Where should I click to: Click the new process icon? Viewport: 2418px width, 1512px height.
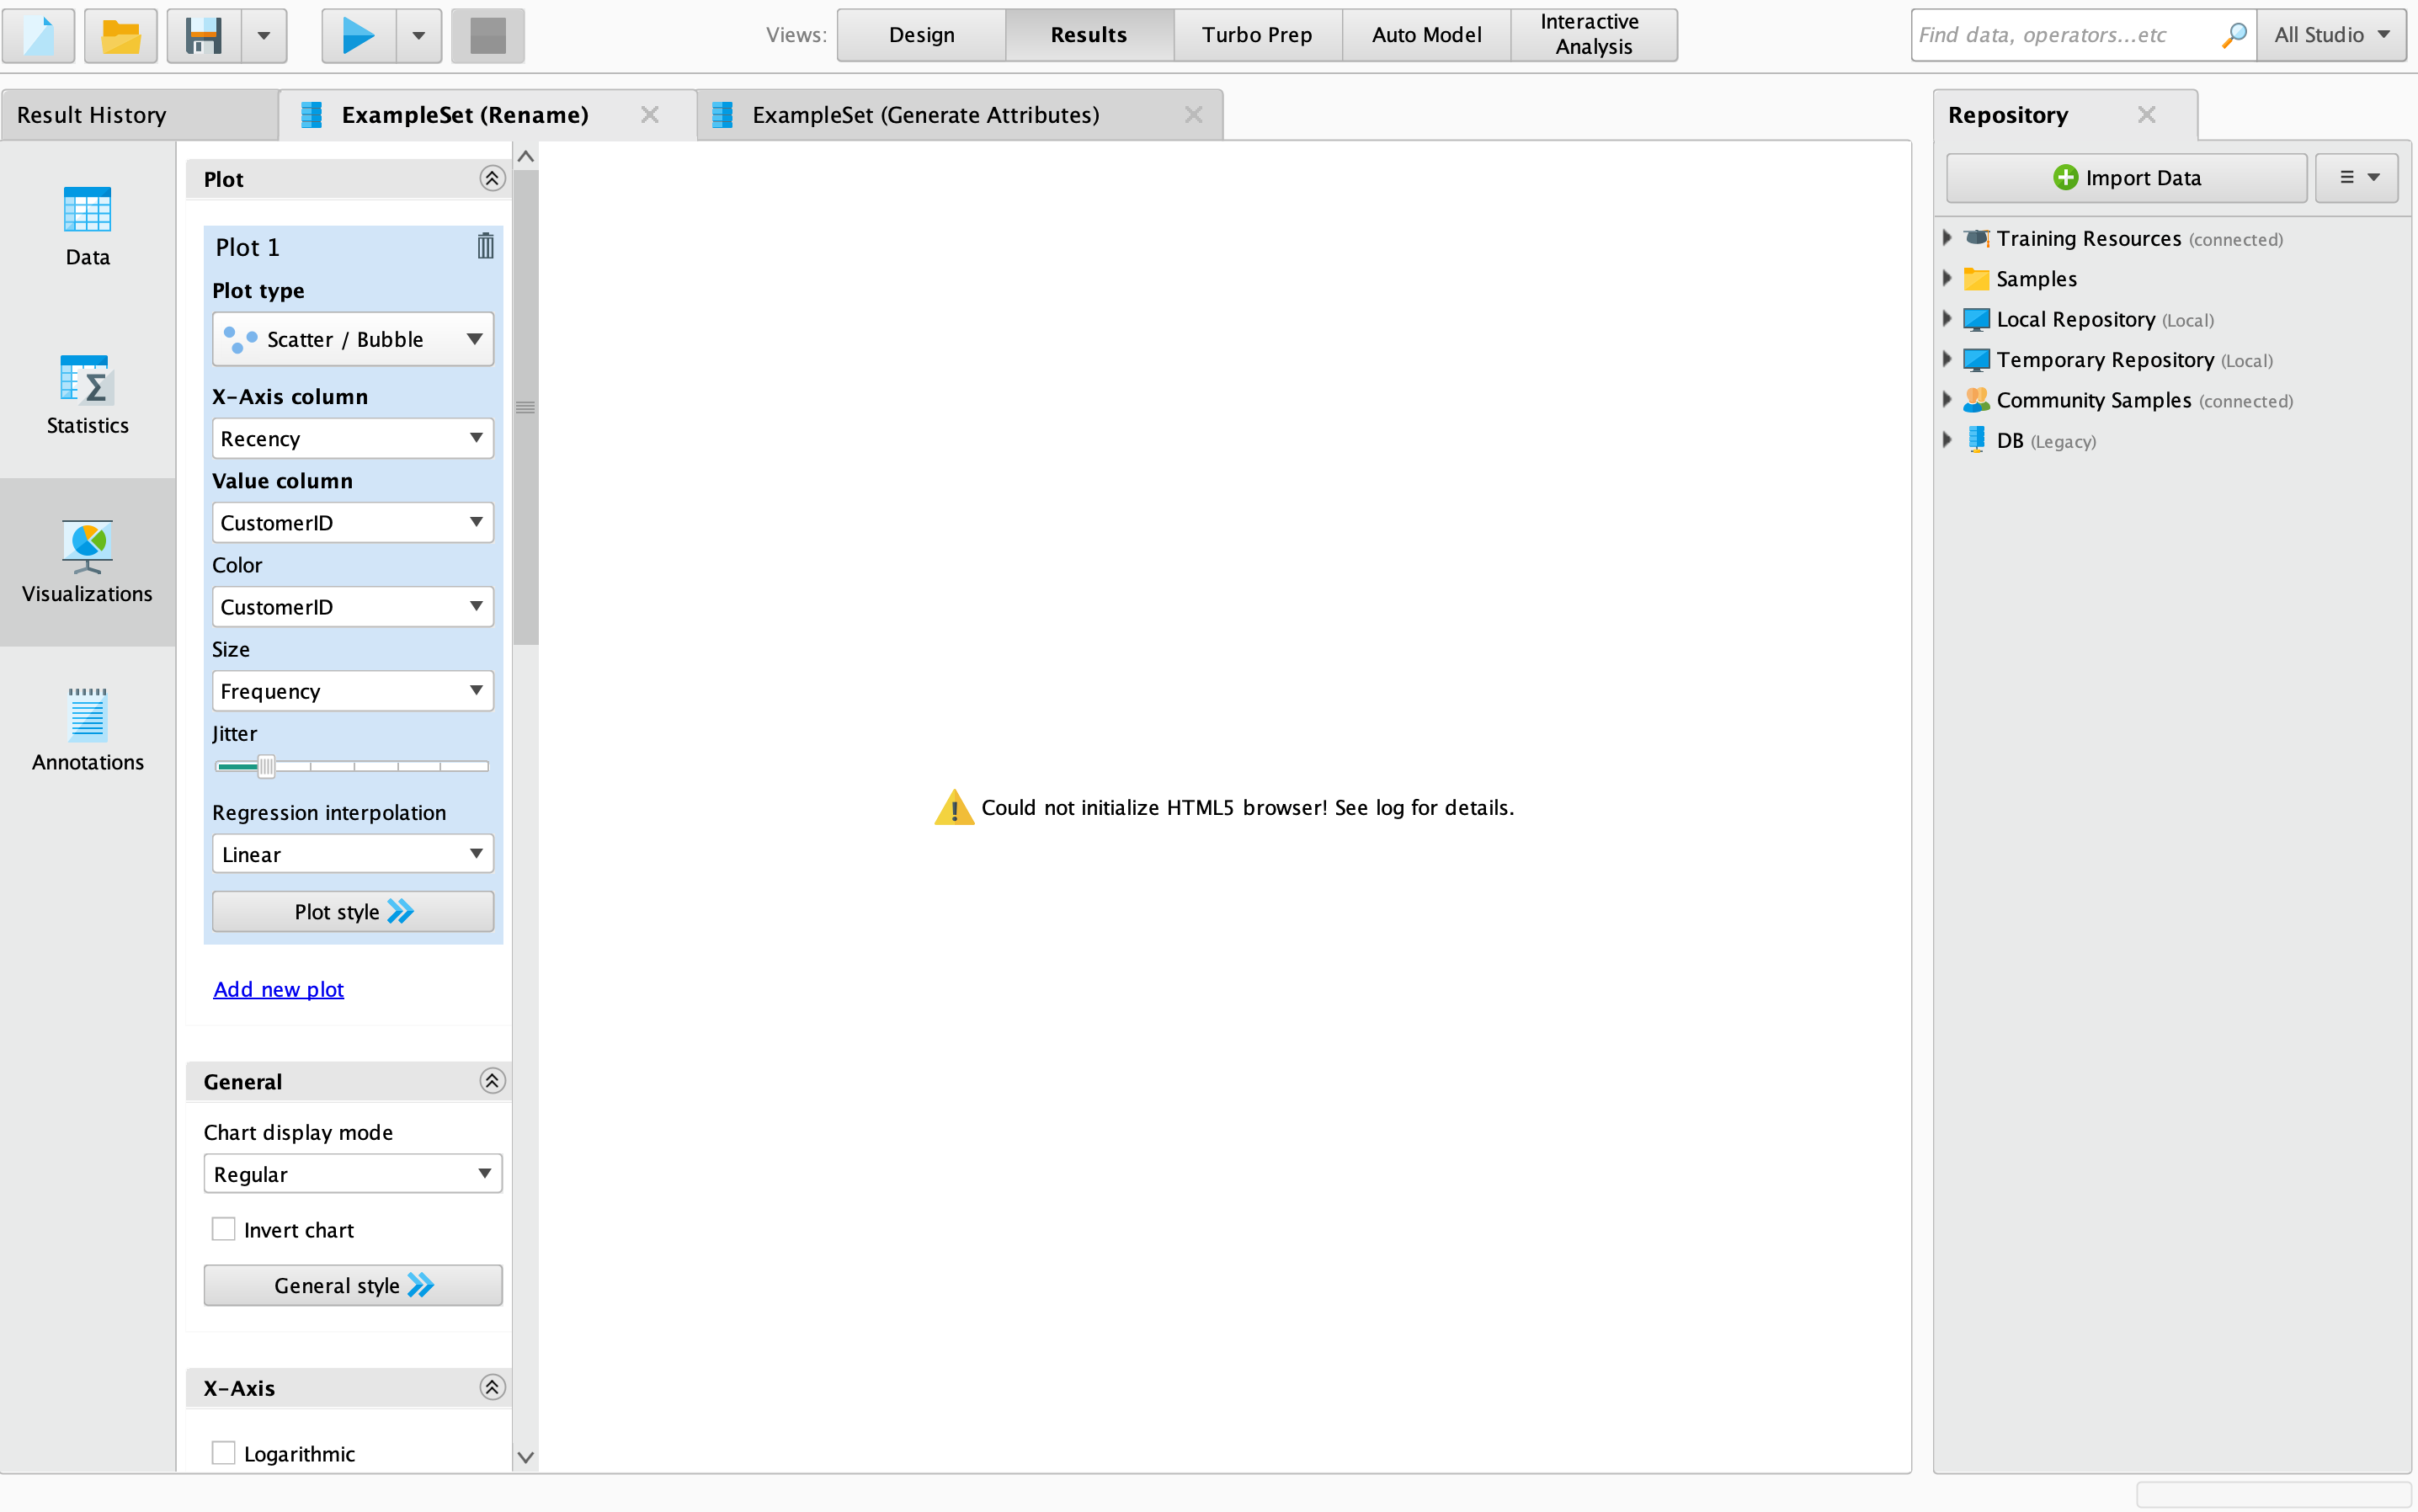(x=38, y=36)
